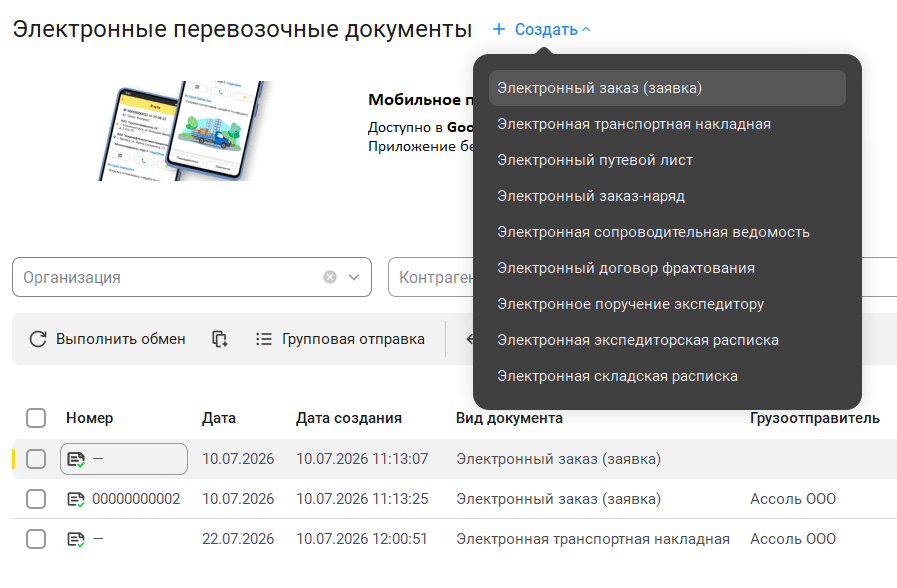Select Электронный договор фрахтования item

click(x=667, y=268)
